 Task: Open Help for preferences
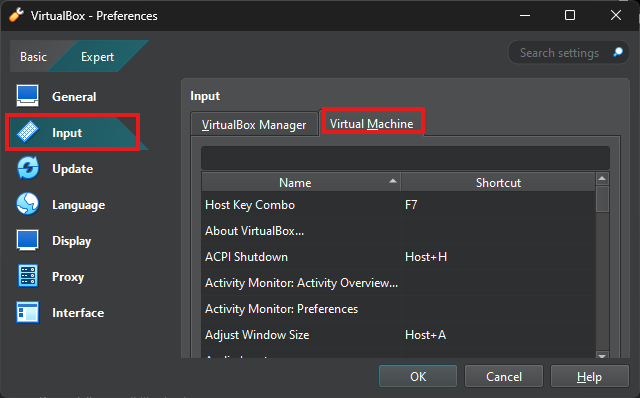tap(589, 376)
